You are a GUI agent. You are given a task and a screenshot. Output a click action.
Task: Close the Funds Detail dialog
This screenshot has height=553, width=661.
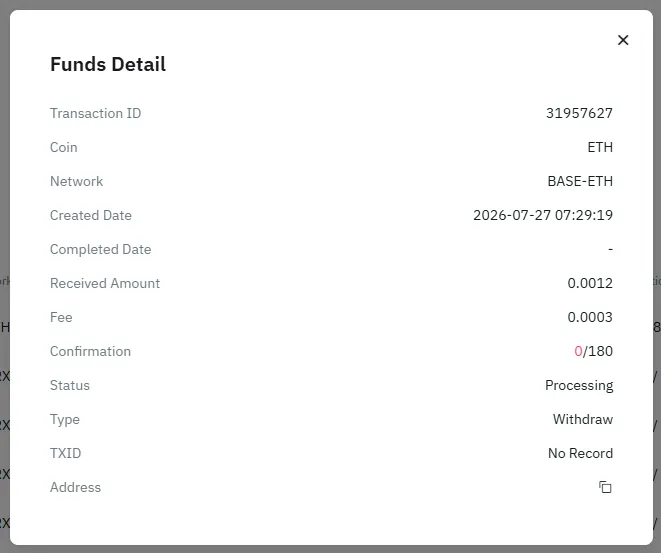tap(623, 40)
